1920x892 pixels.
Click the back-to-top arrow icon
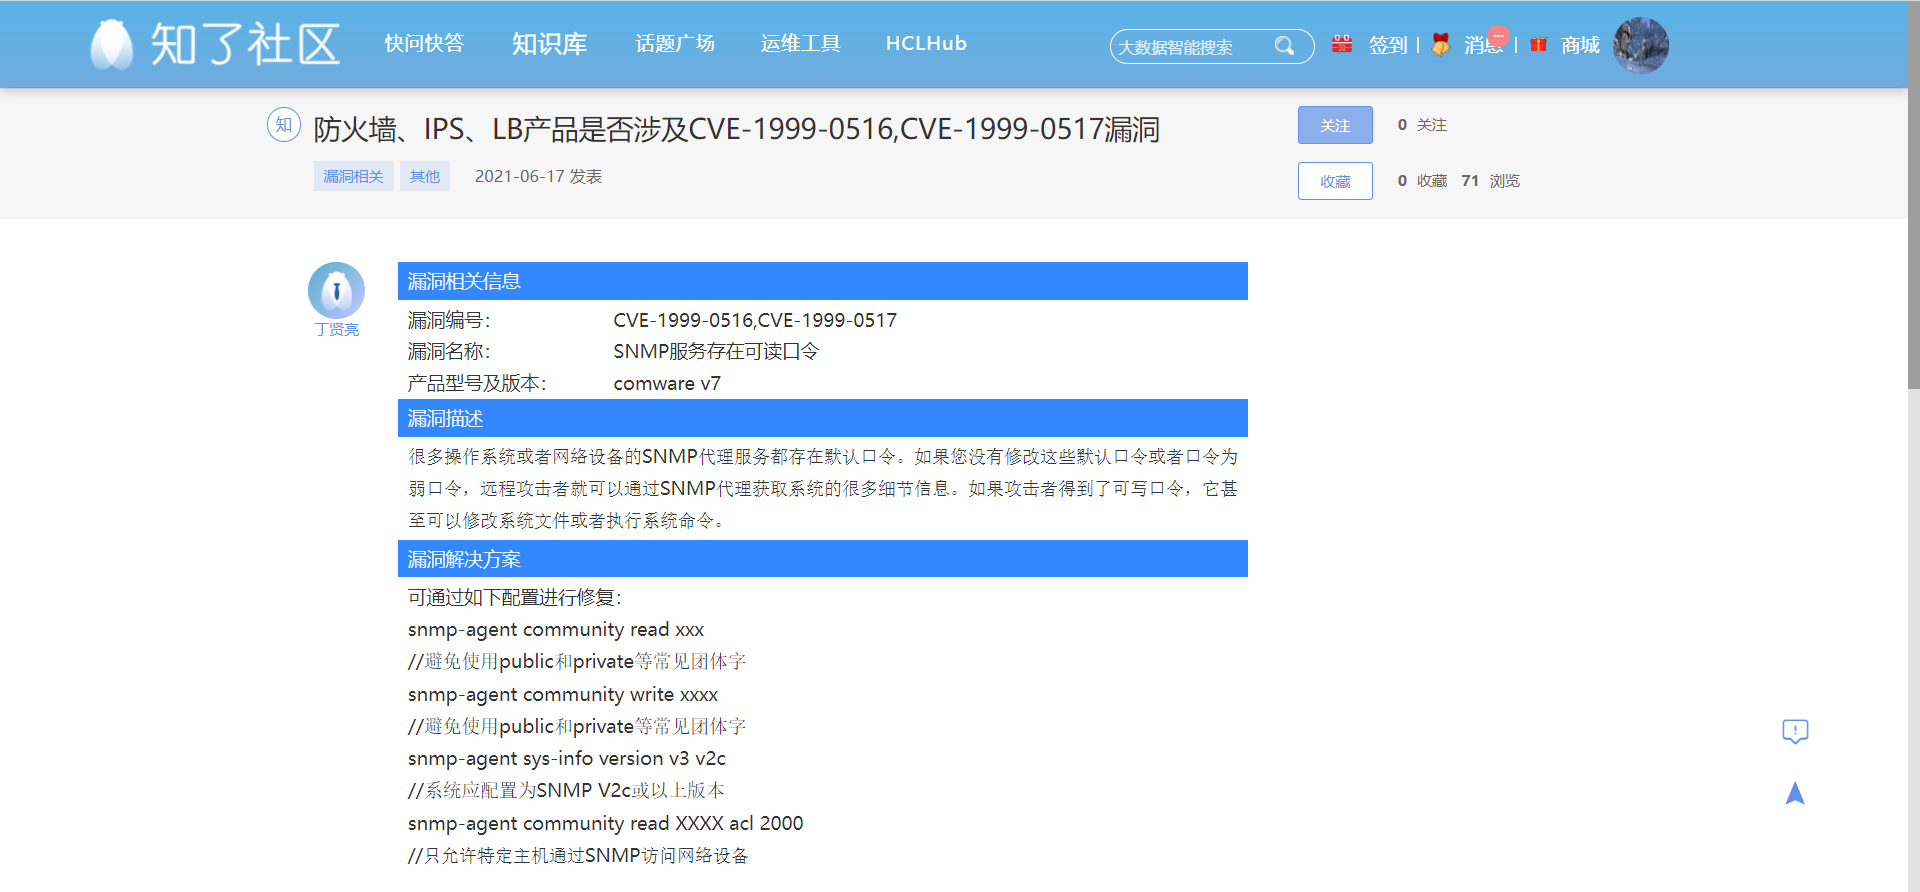coord(1795,793)
